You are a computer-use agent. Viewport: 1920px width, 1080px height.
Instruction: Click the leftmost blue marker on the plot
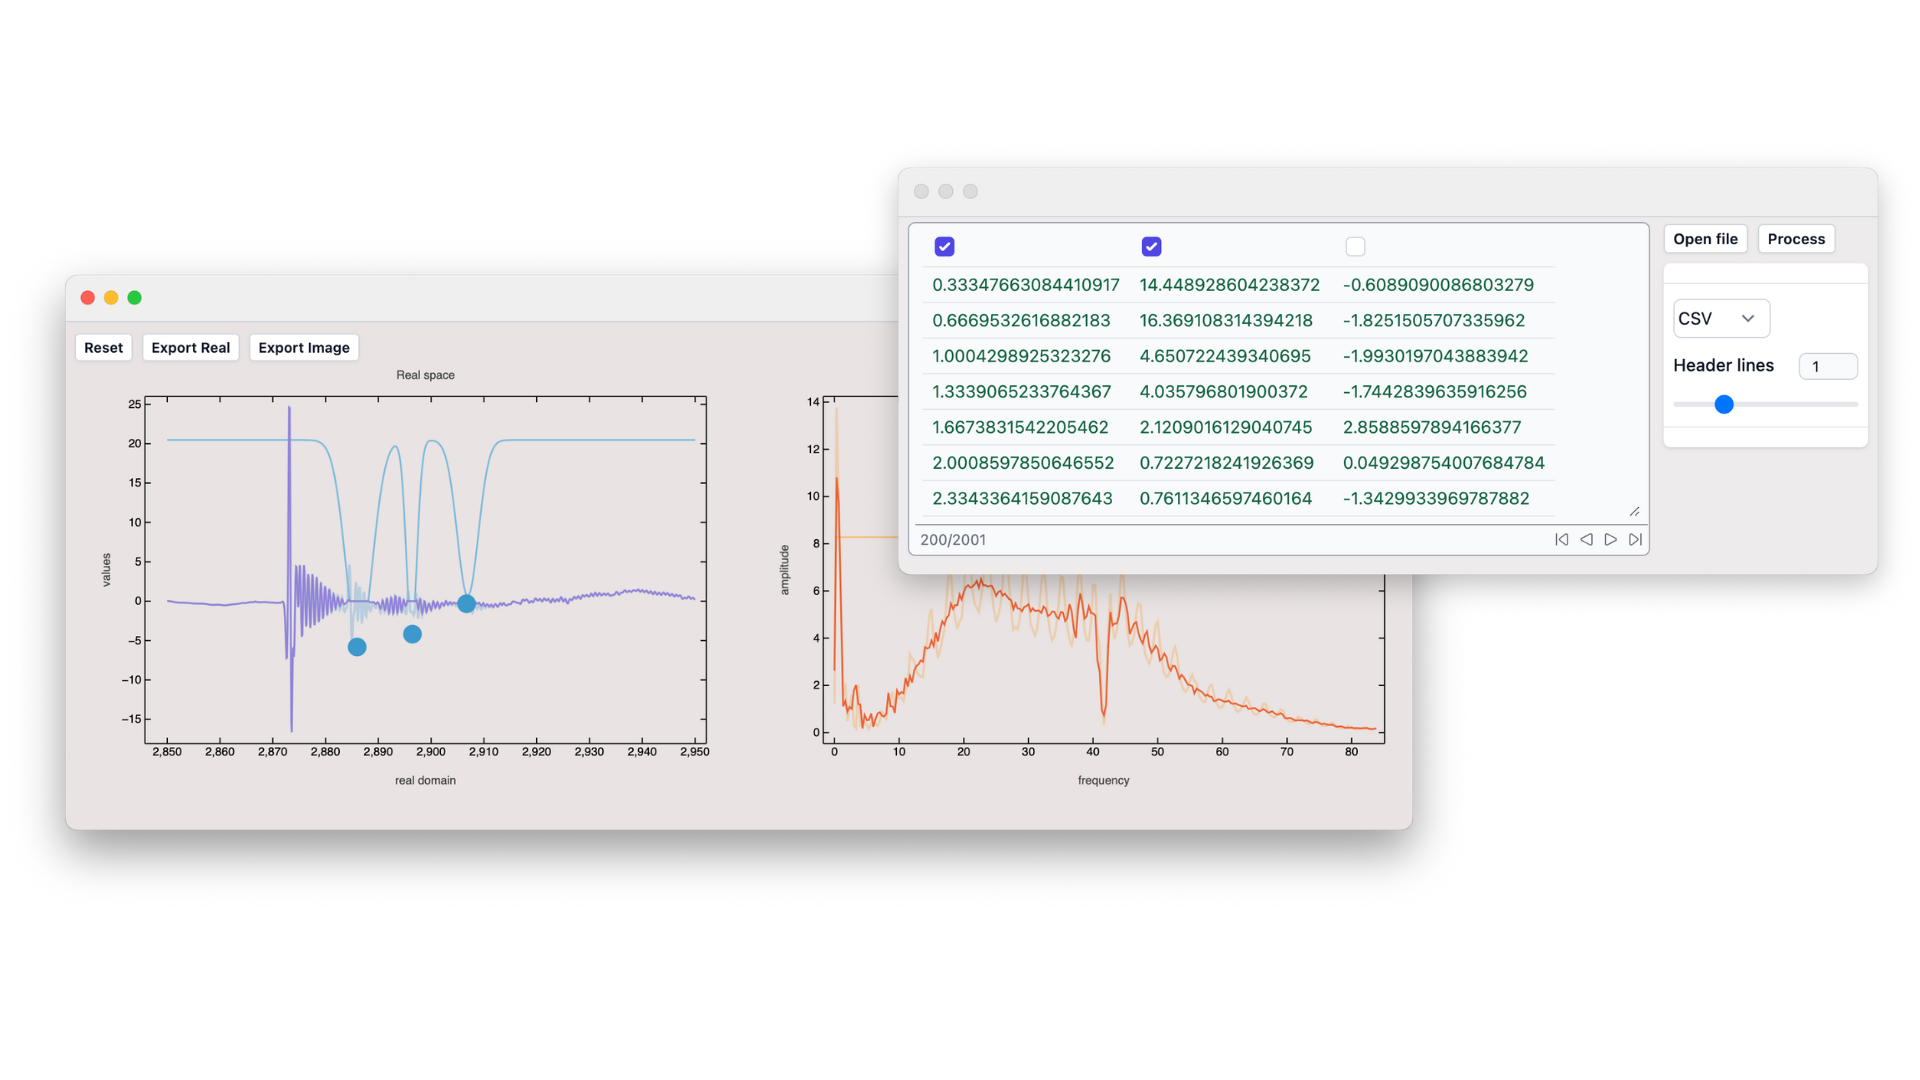click(357, 647)
